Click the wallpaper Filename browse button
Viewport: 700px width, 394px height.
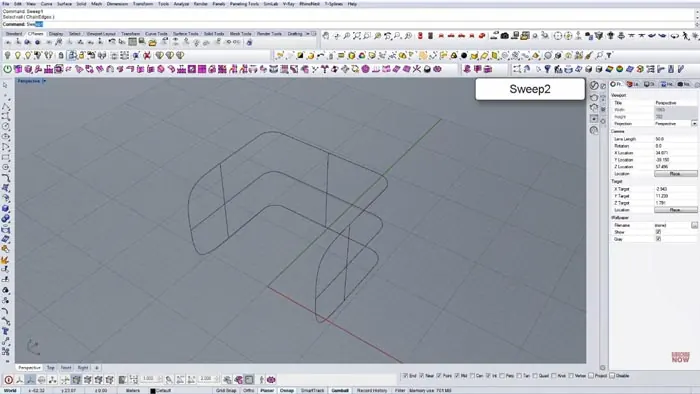pos(694,225)
